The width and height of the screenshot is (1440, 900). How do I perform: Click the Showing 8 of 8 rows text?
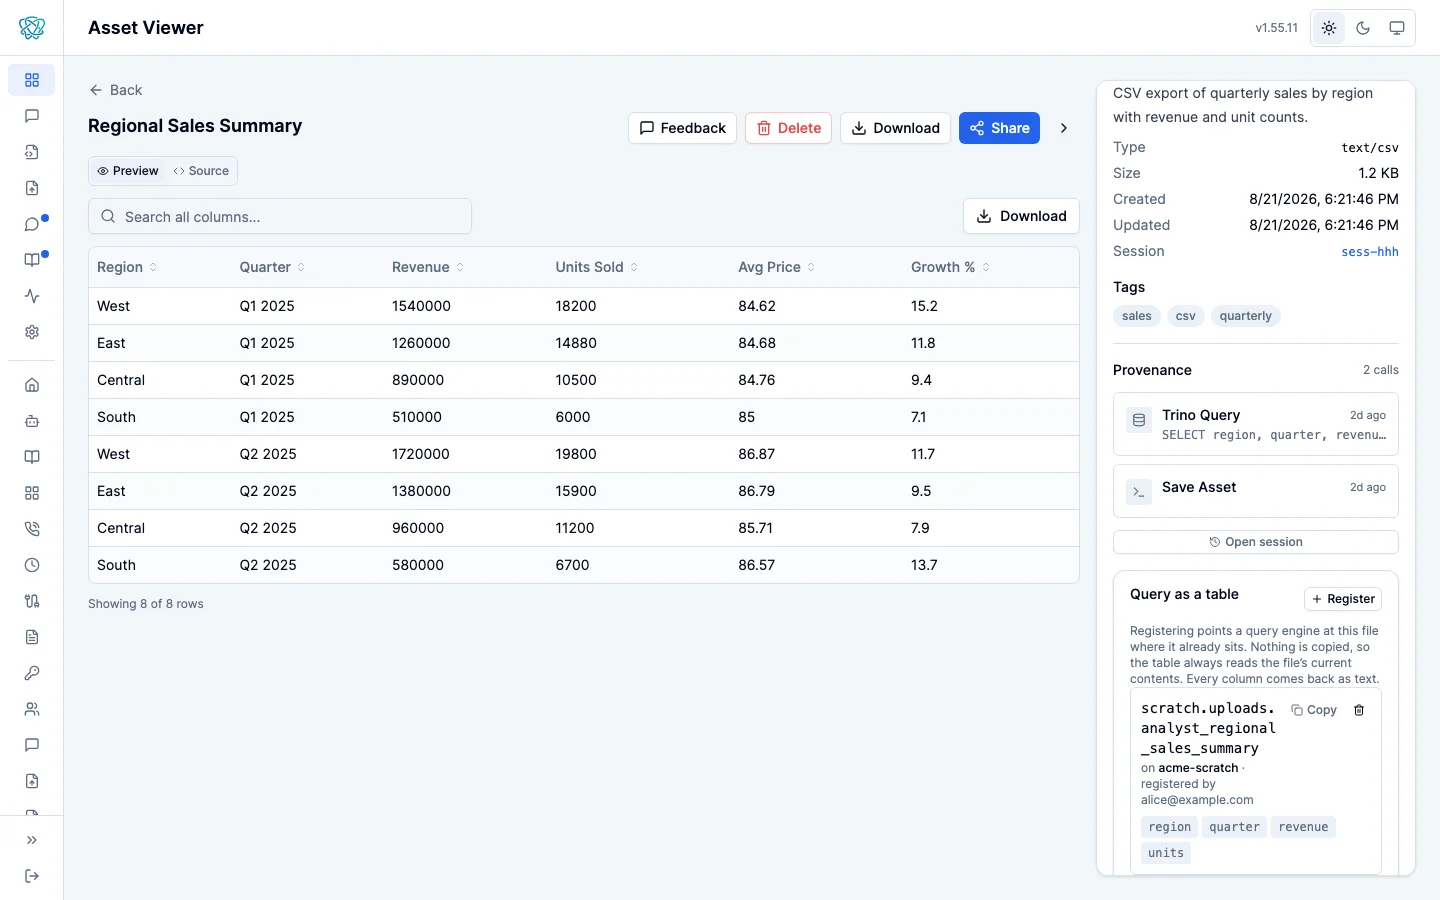click(x=146, y=604)
